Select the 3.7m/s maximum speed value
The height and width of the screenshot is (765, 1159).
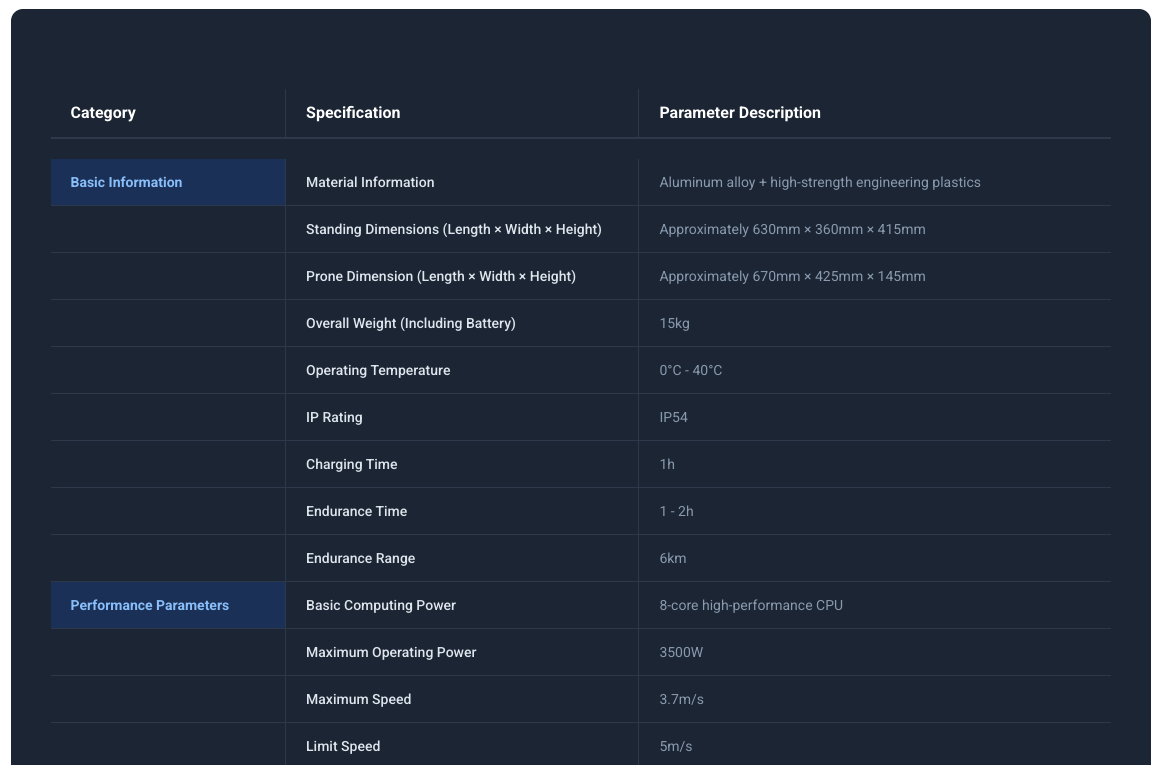pyautogui.click(x=681, y=699)
